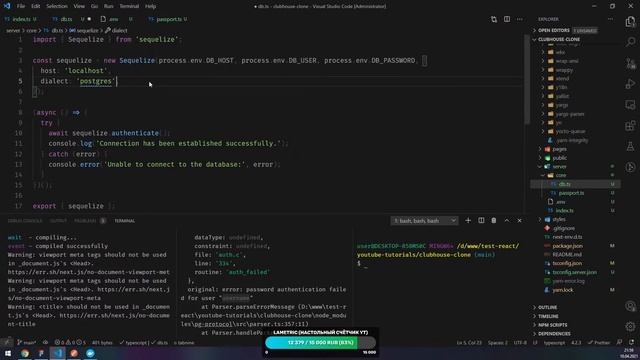Image resolution: width=640 pixels, height=360 pixels.
Task: Switch to the passport.ts editor tab
Action: [x=168, y=19]
